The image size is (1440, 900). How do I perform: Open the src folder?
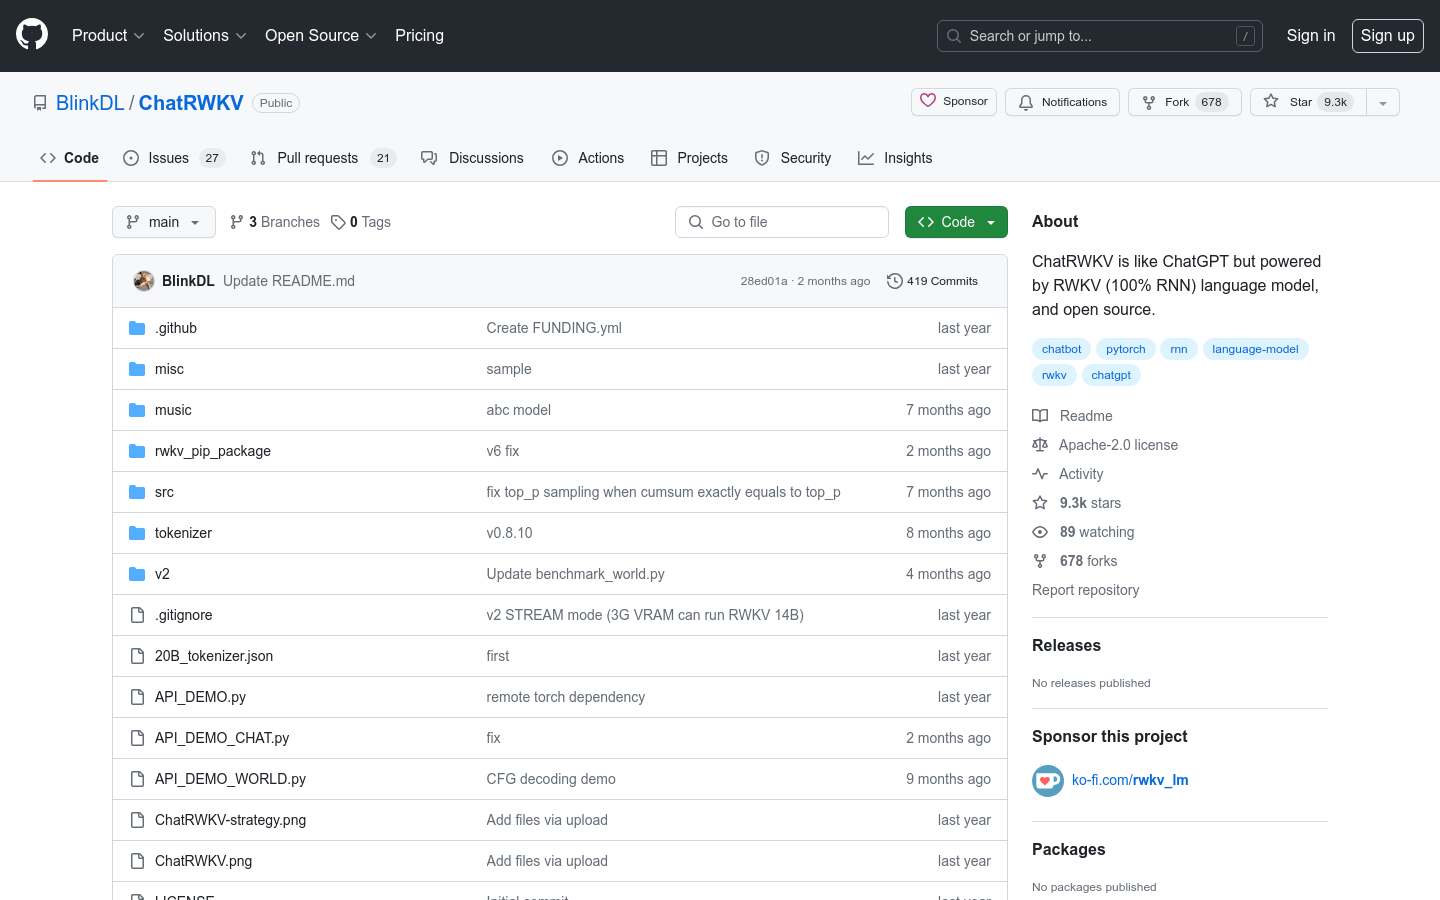[x=164, y=492]
